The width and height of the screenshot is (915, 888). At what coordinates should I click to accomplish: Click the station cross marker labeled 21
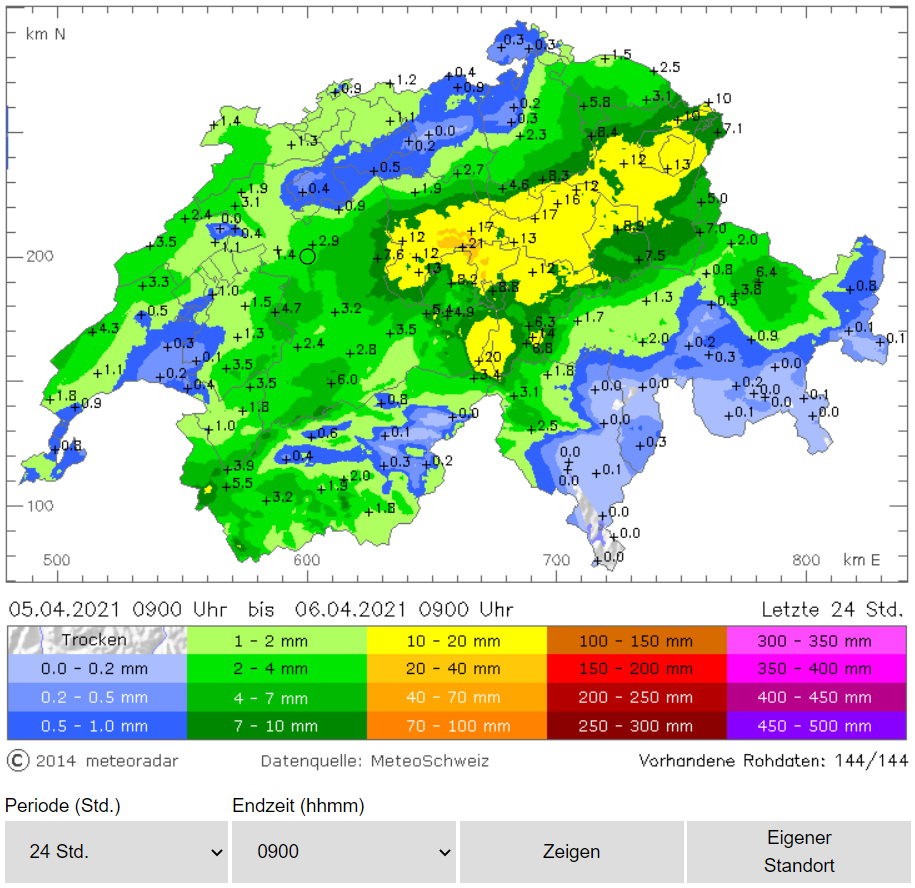tap(462, 245)
